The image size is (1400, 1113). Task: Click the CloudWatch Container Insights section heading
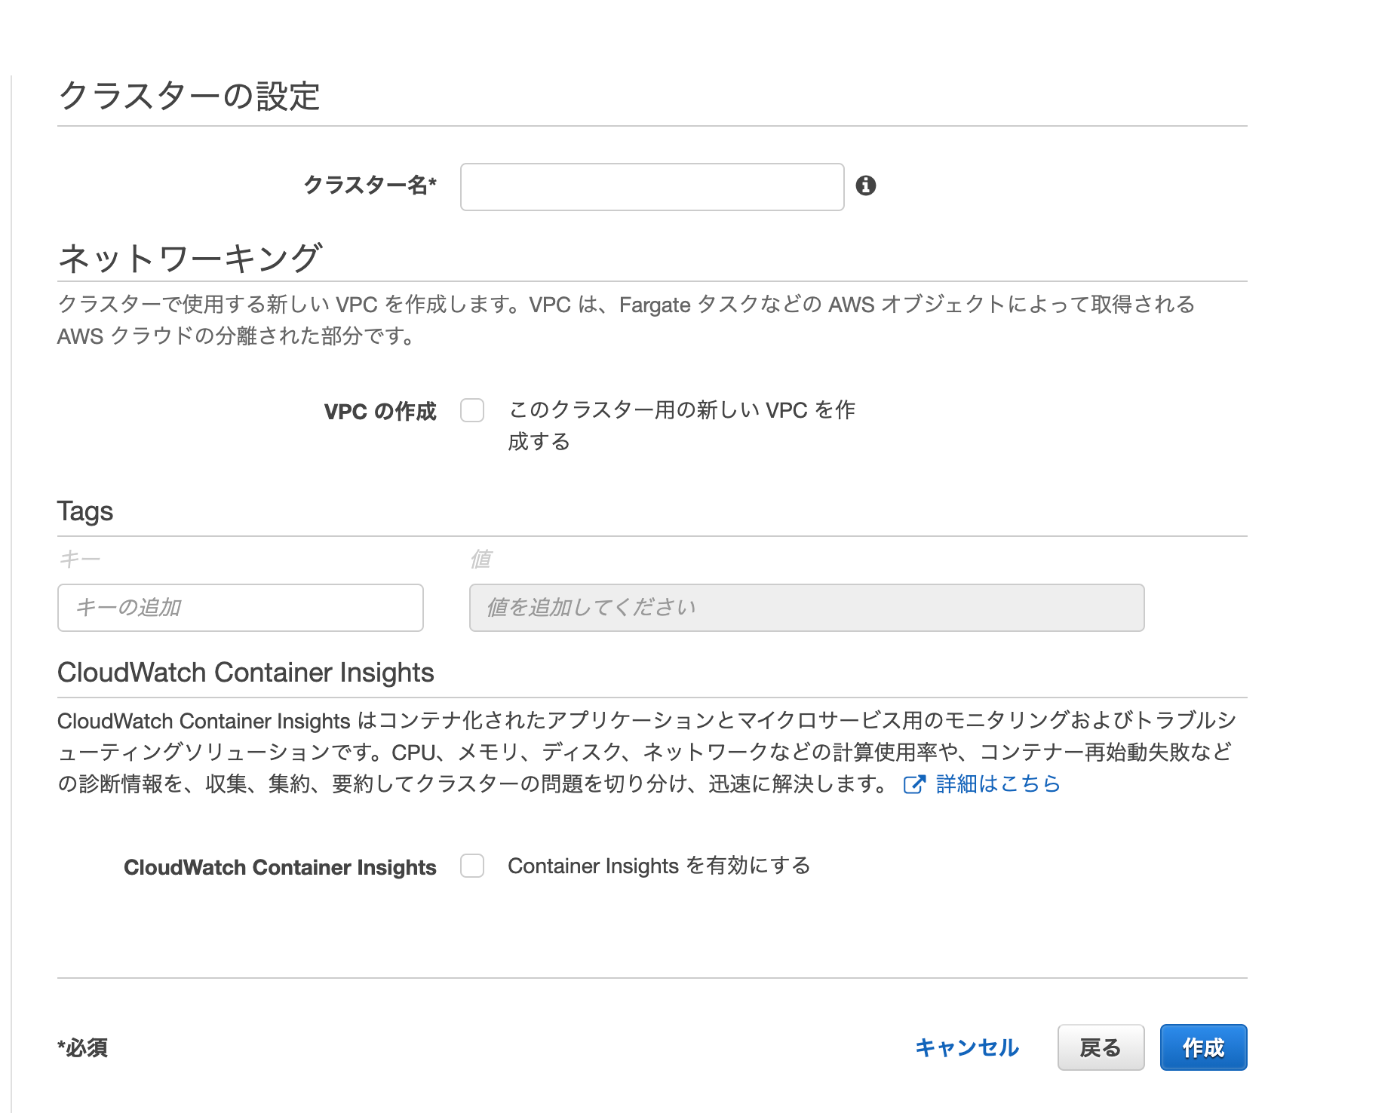[245, 672]
